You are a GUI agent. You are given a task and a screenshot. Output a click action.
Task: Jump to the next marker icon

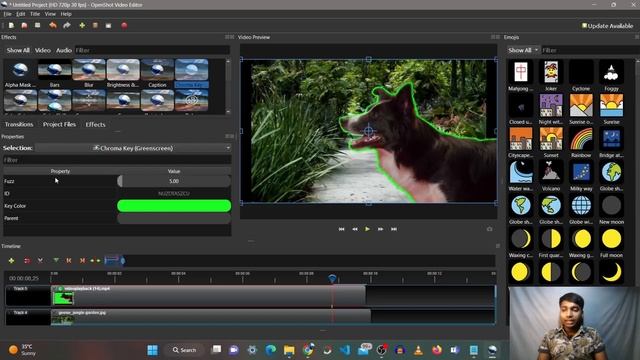coord(82,260)
